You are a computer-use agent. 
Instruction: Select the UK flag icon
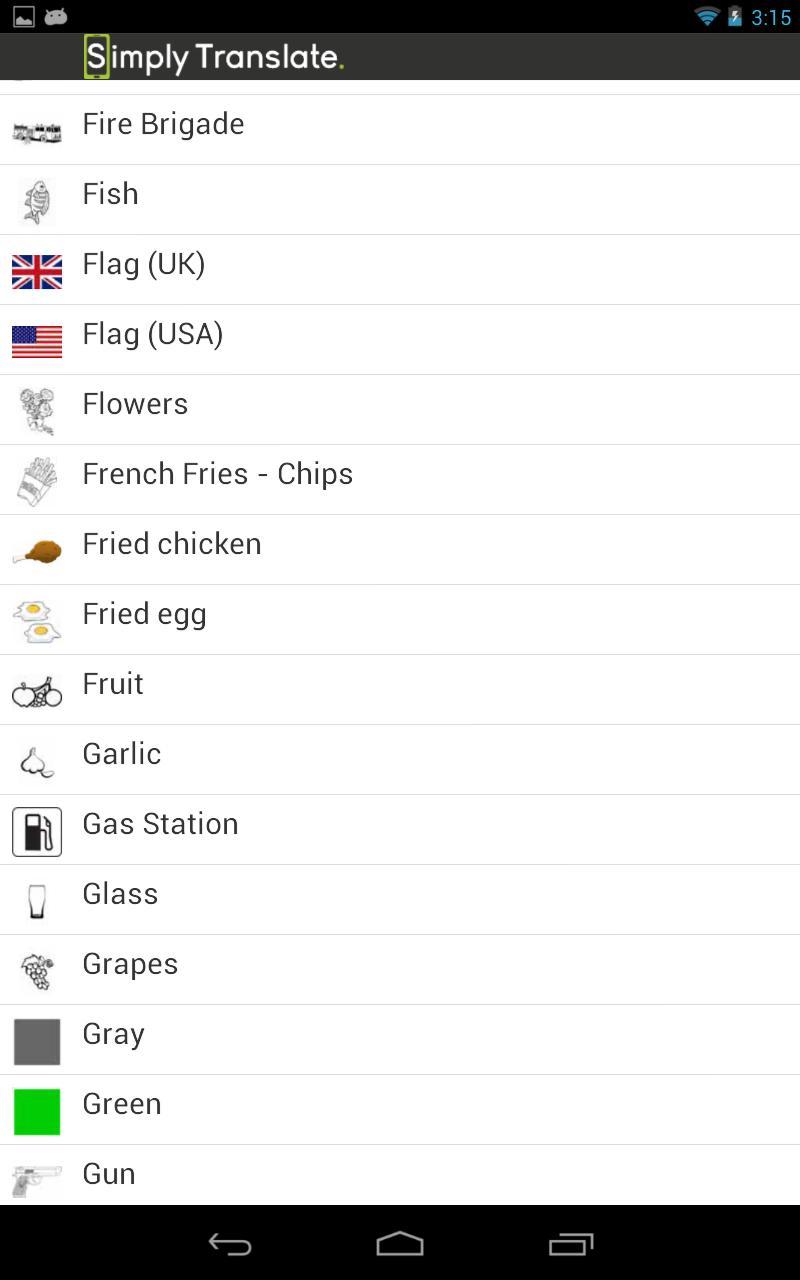[37, 271]
